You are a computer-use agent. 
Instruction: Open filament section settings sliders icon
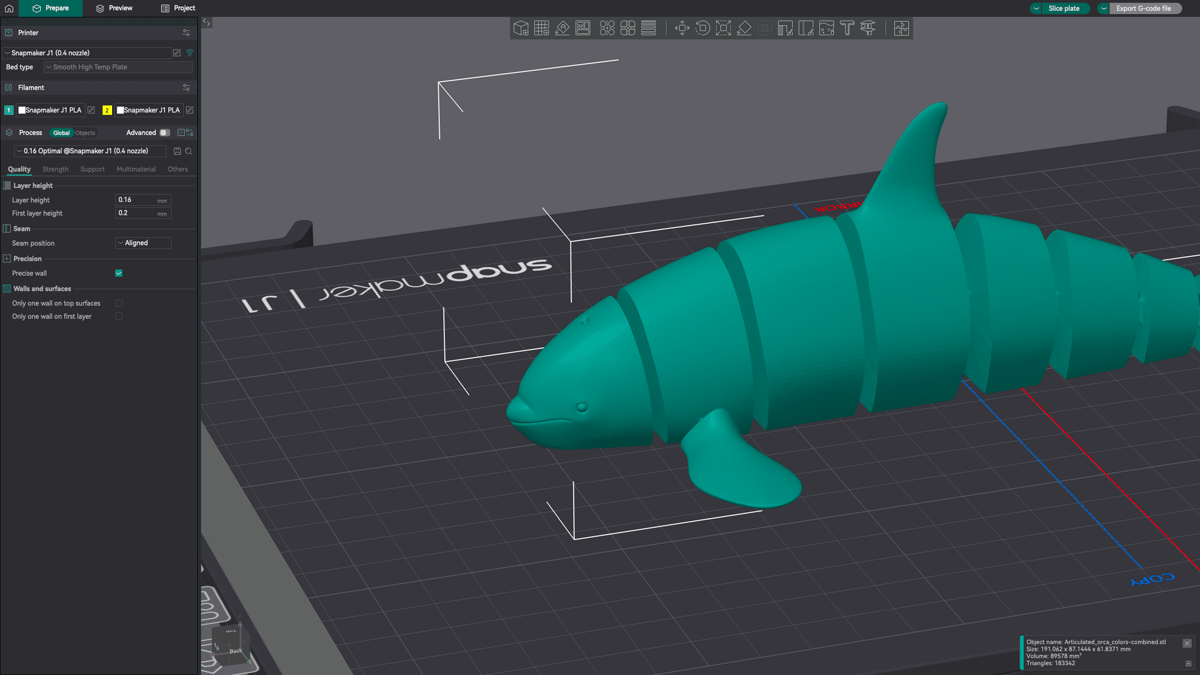click(186, 88)
